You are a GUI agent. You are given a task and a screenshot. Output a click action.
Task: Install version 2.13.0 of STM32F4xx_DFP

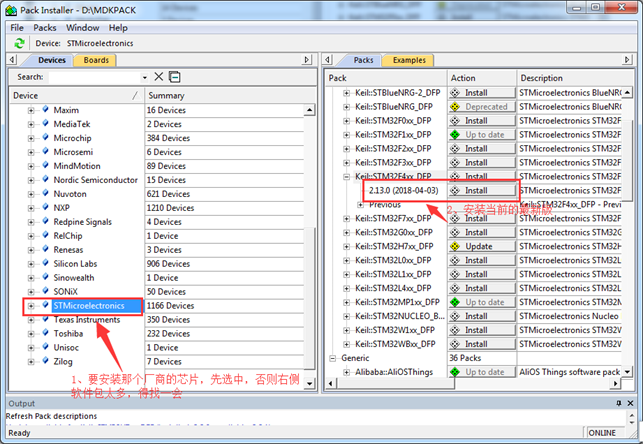tap(482, 191)
